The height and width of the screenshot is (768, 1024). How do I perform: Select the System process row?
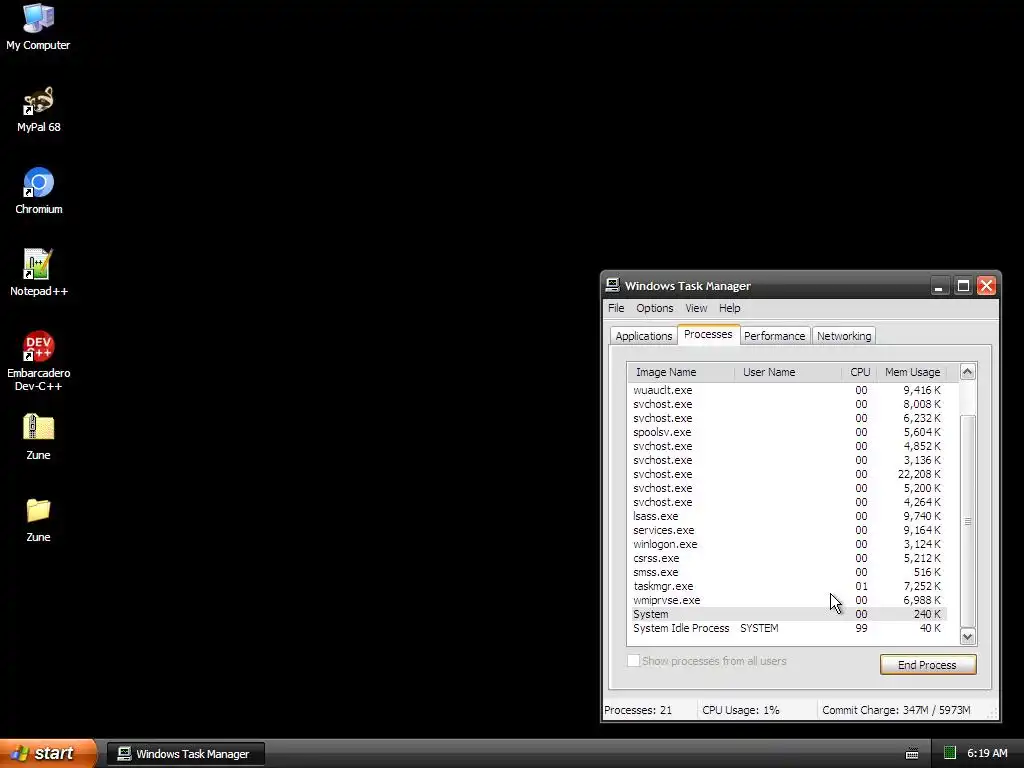(788, 614)
